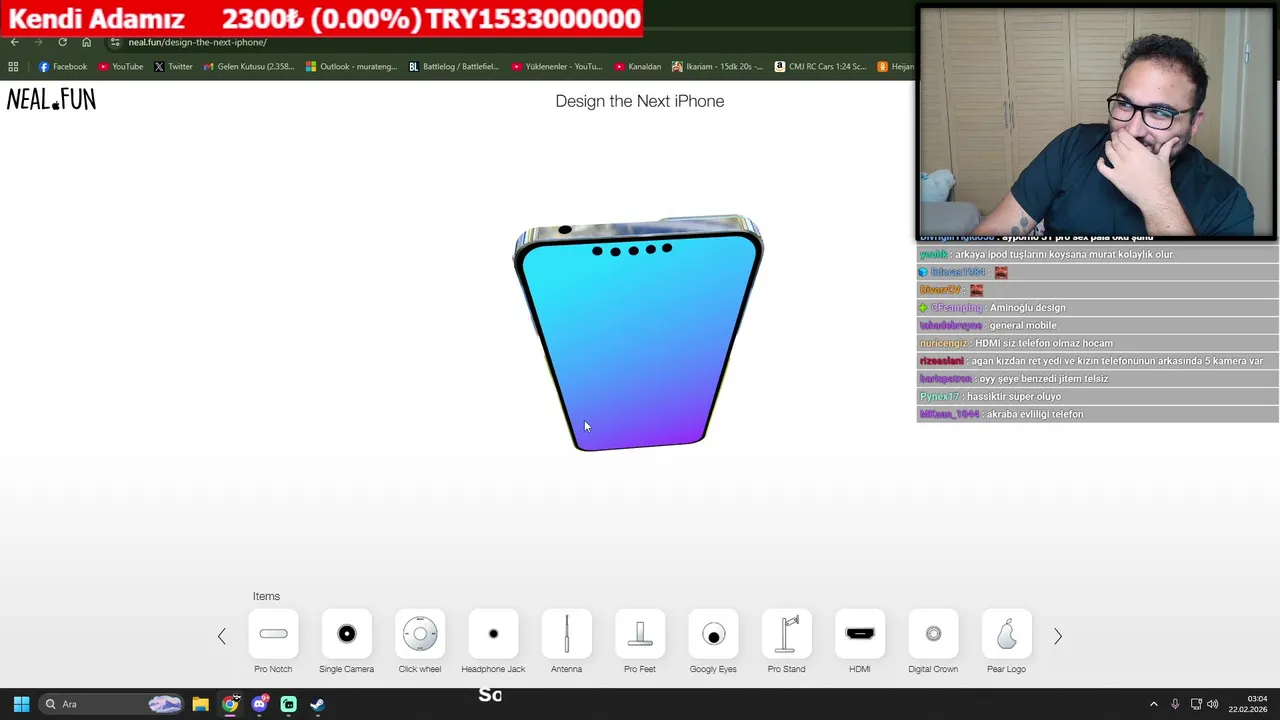This screenshot has height=720, width=1280.
Task: Open Steam from taskbar
Action: click(x=317, y=704)
